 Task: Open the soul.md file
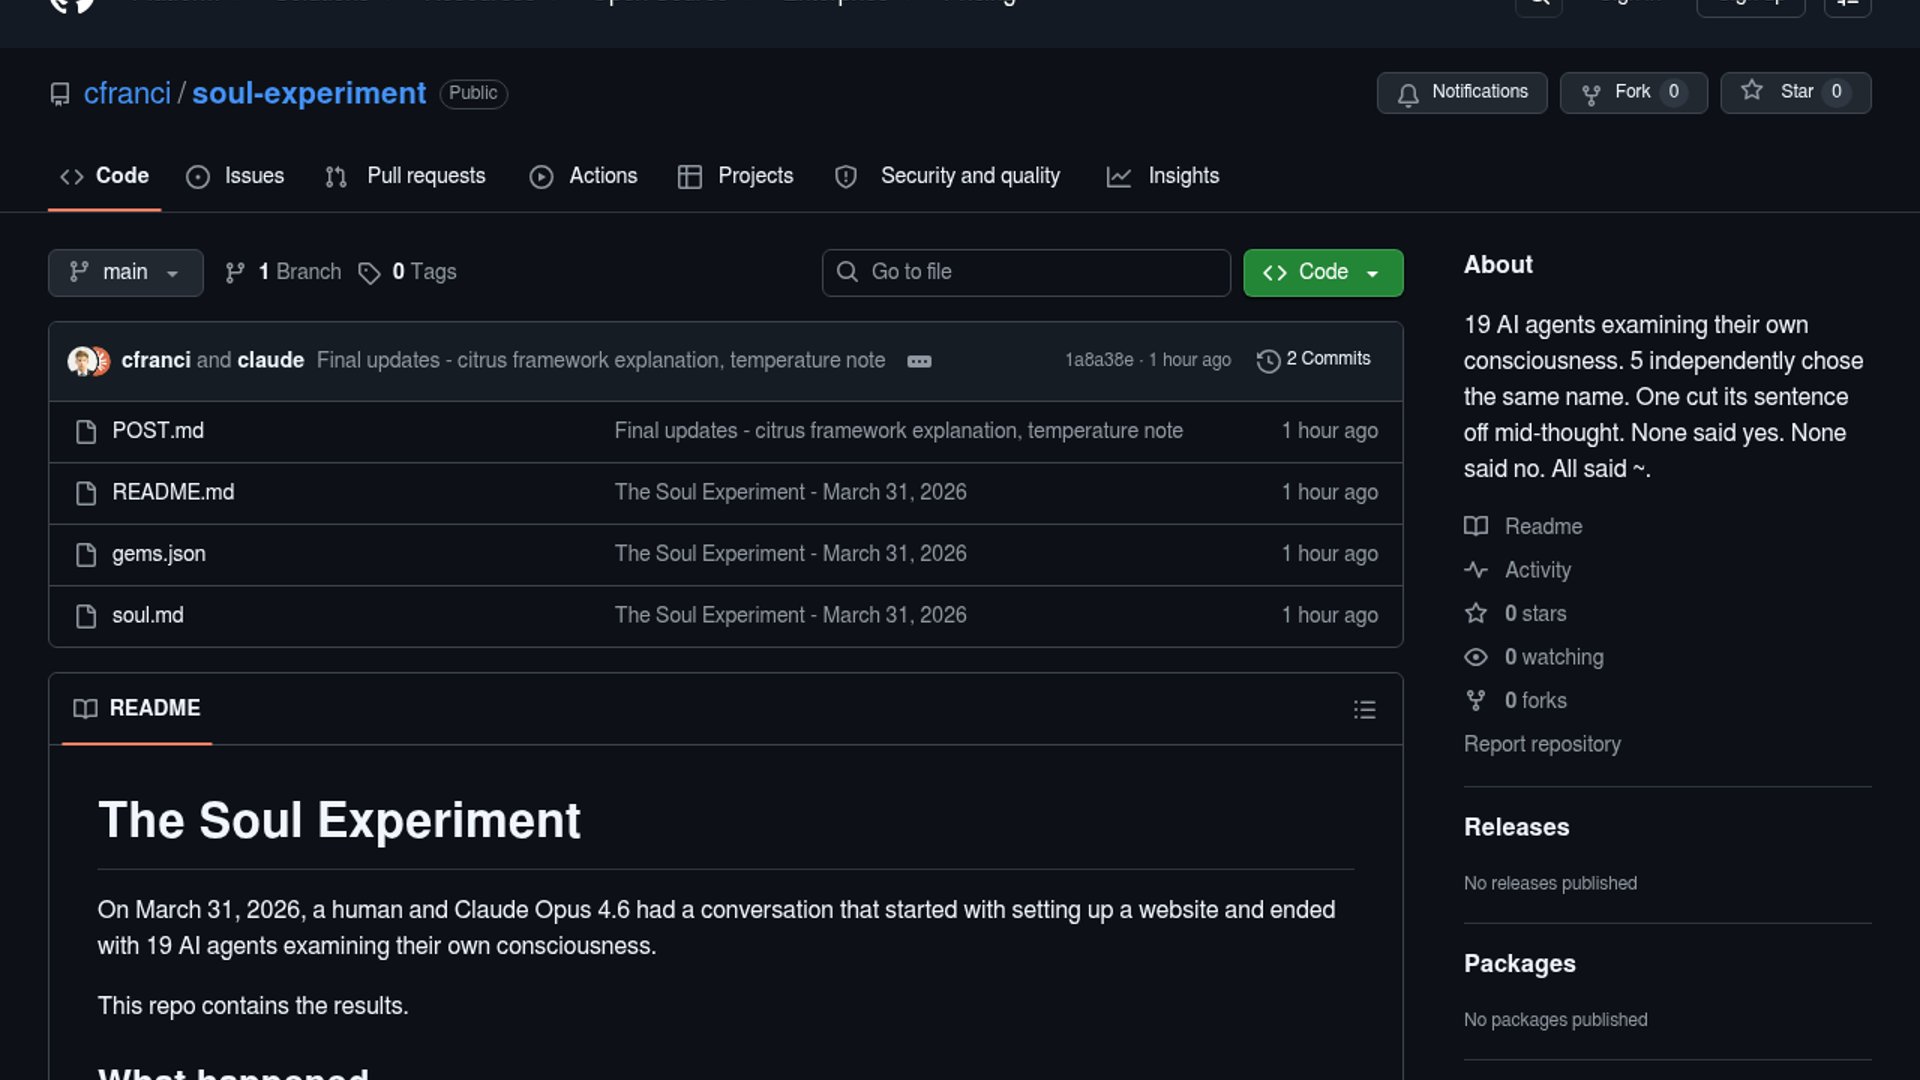pos(148,616)
